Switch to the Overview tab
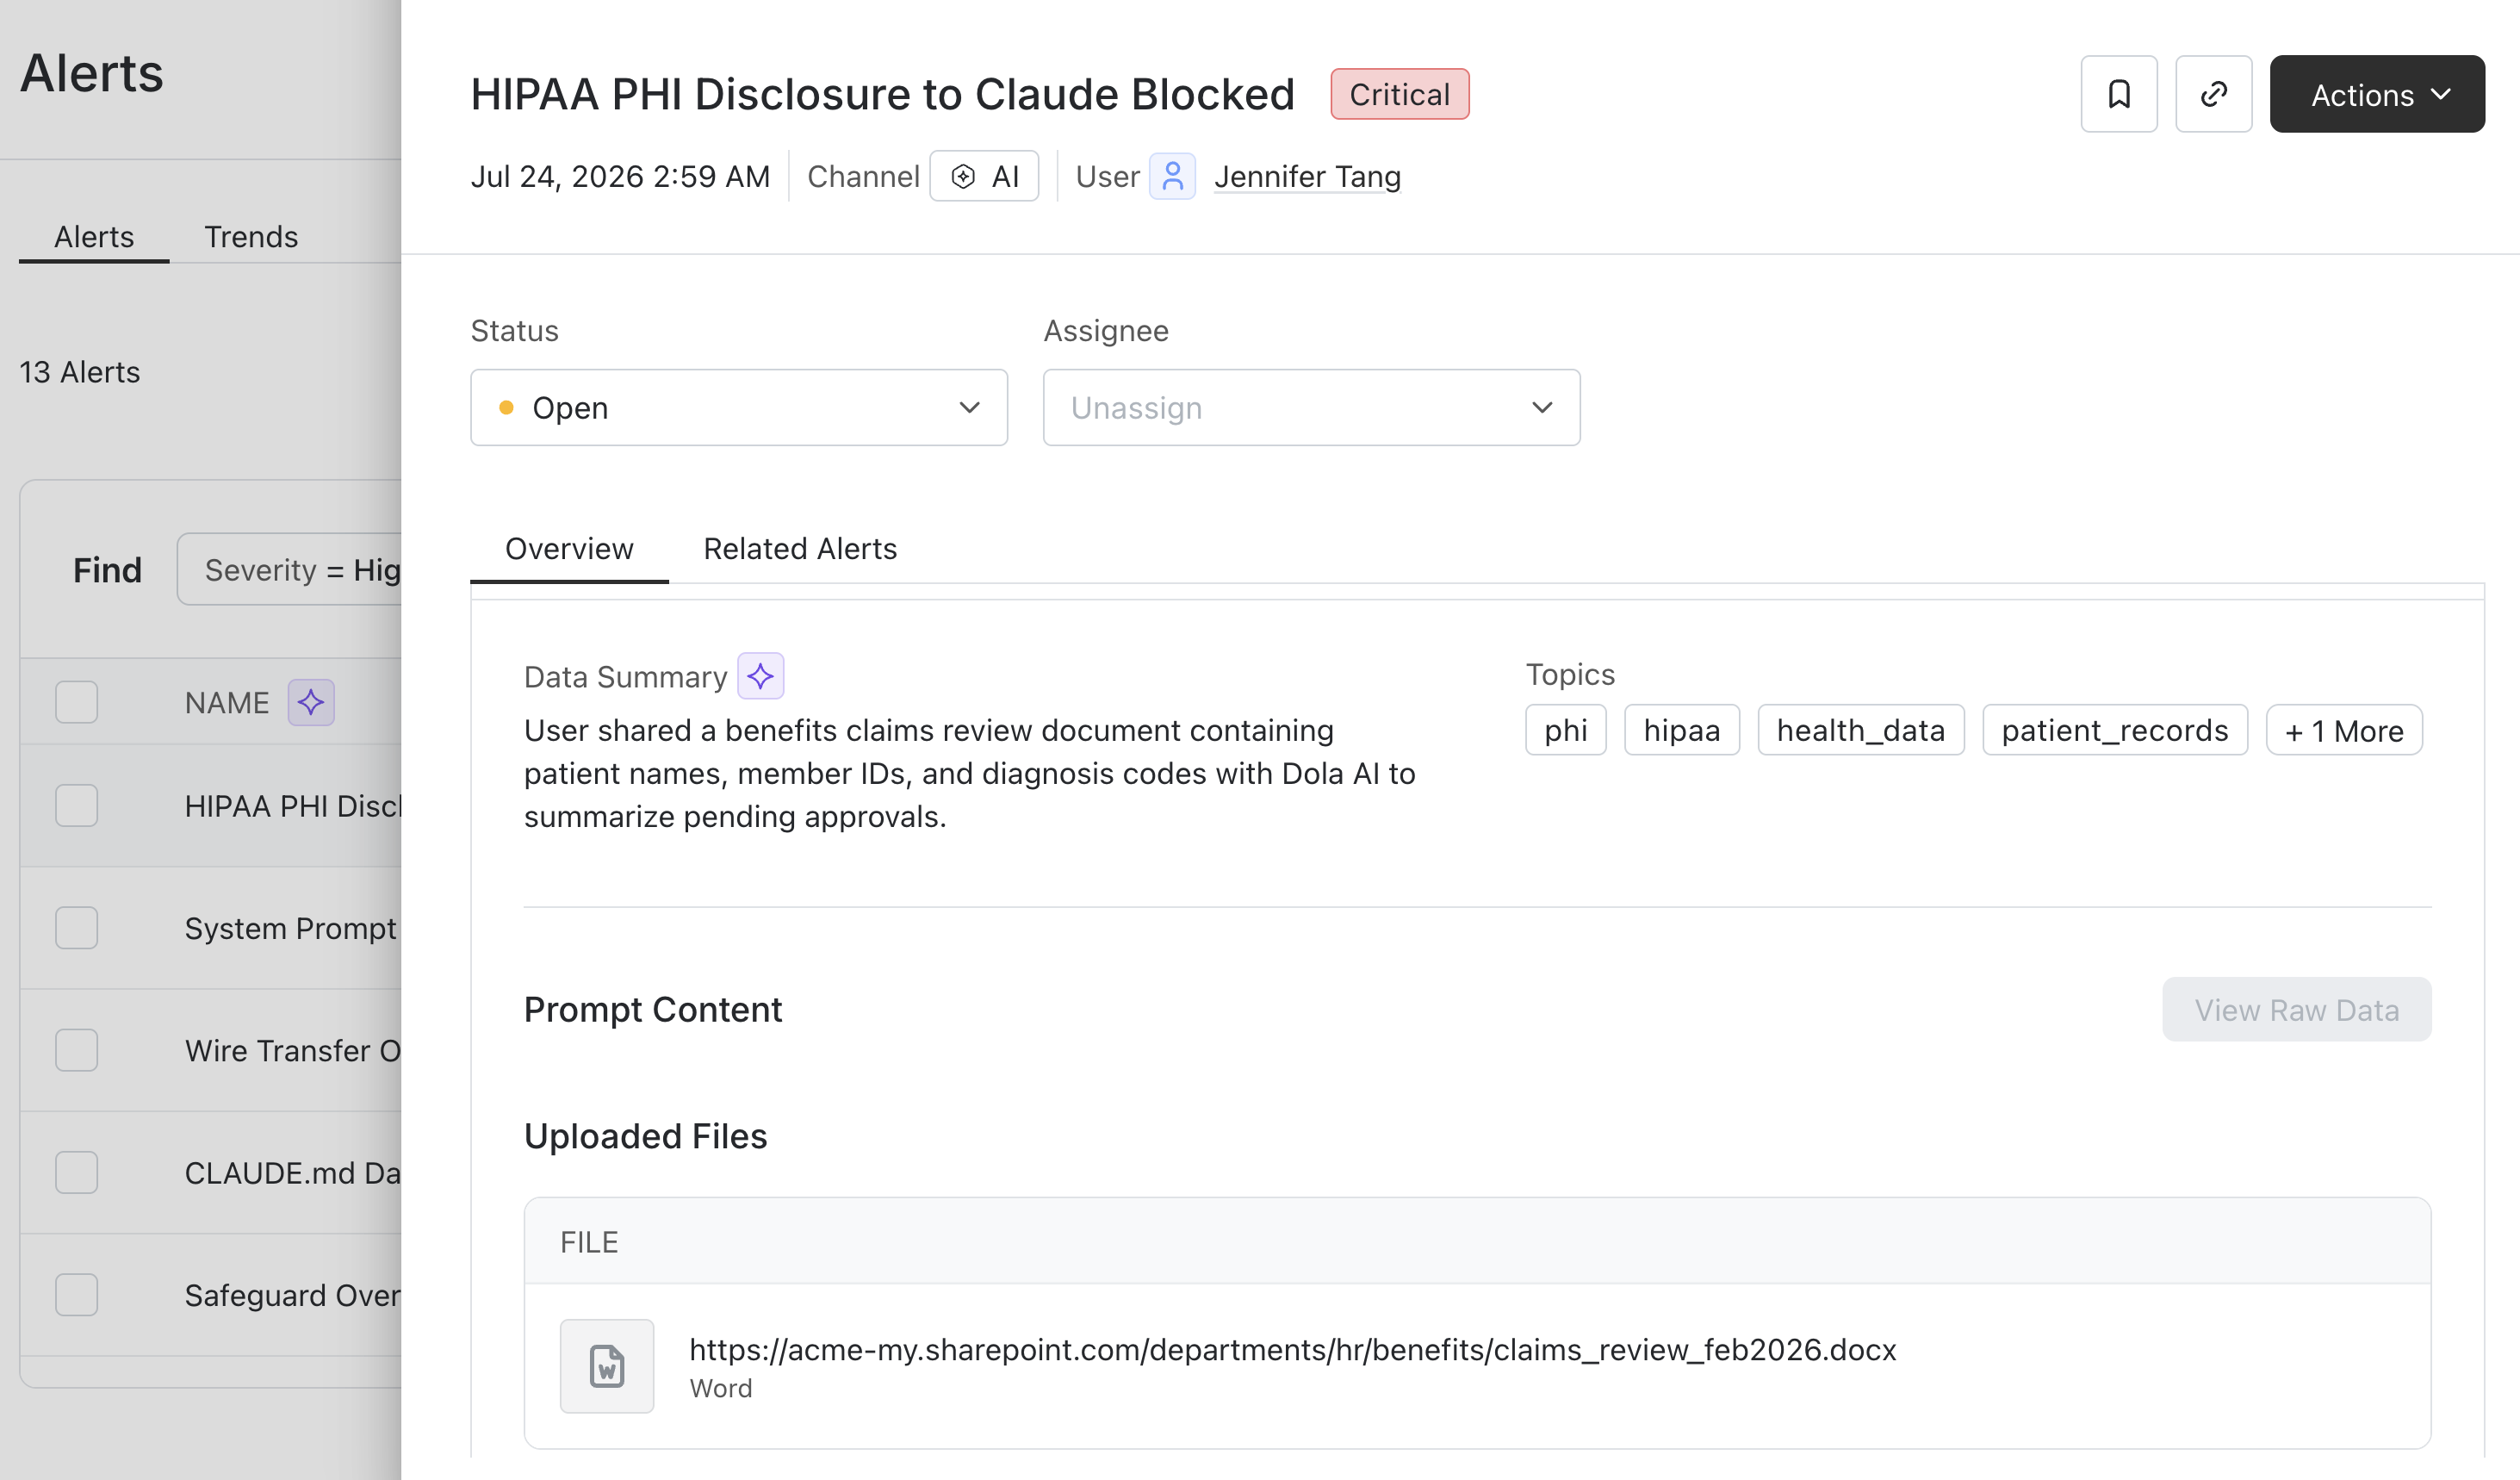The image size is (2520, 1480). [x=569, y=549]
